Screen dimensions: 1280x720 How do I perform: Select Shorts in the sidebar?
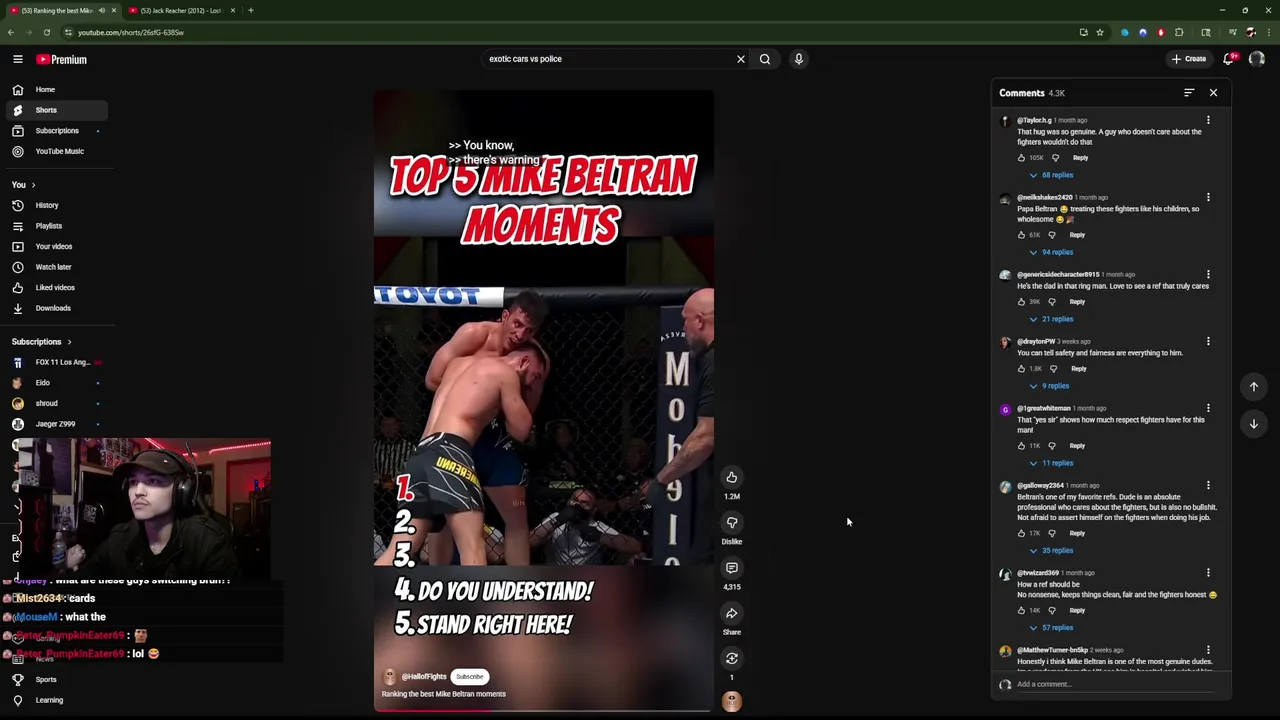click(x=55, y=110)
